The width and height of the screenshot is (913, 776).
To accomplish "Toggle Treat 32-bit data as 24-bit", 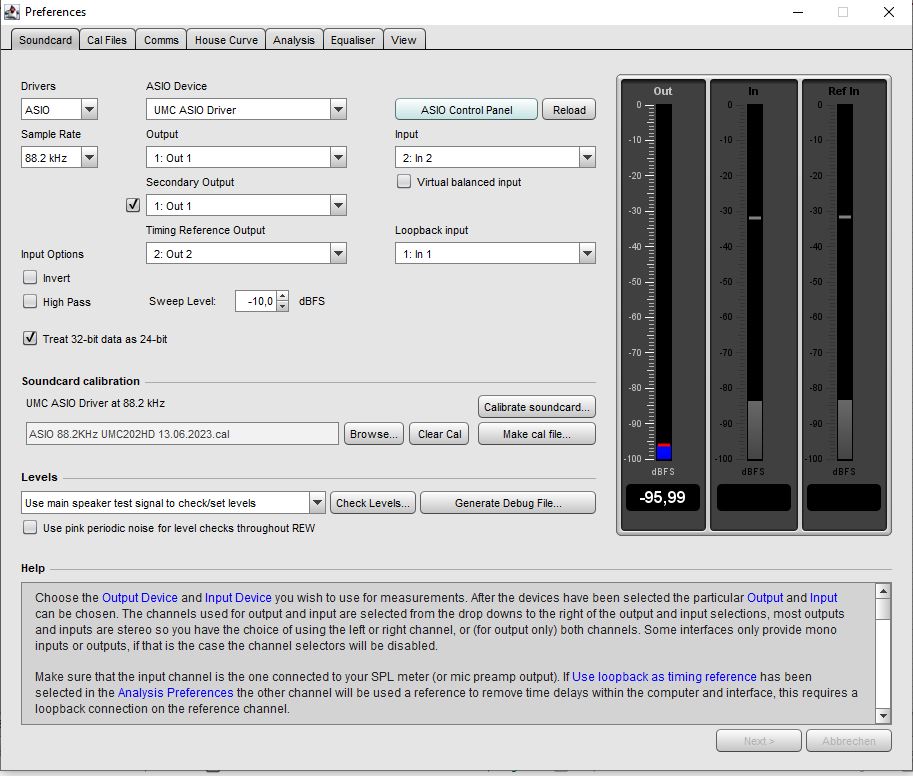I will pyautogui.click(x=30, y=338).
